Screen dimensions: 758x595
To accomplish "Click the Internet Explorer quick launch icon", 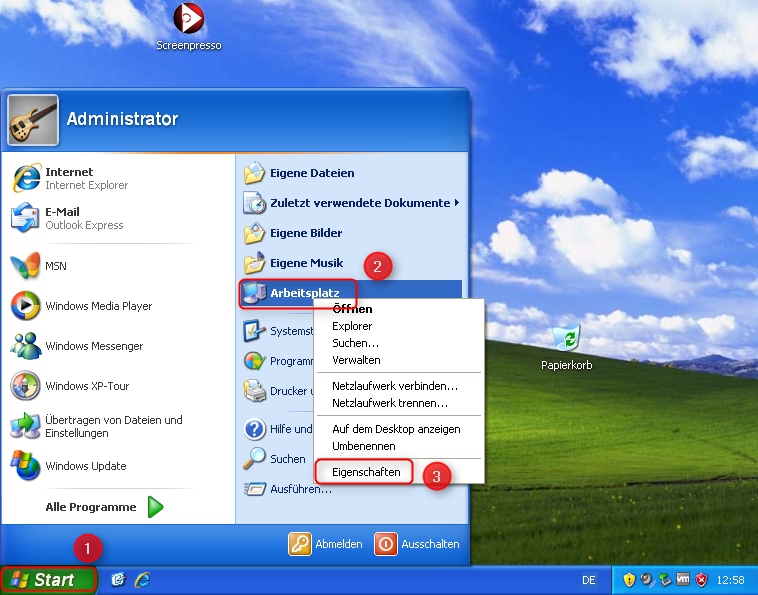I will [x=142, y=580].
